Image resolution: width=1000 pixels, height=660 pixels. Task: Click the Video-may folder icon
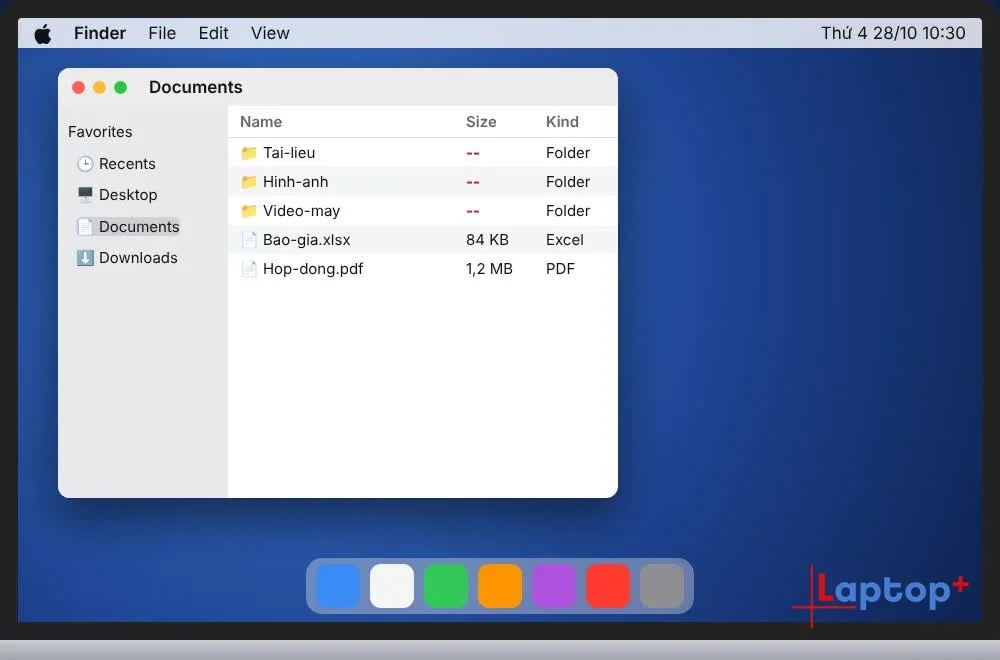(249, 211)
